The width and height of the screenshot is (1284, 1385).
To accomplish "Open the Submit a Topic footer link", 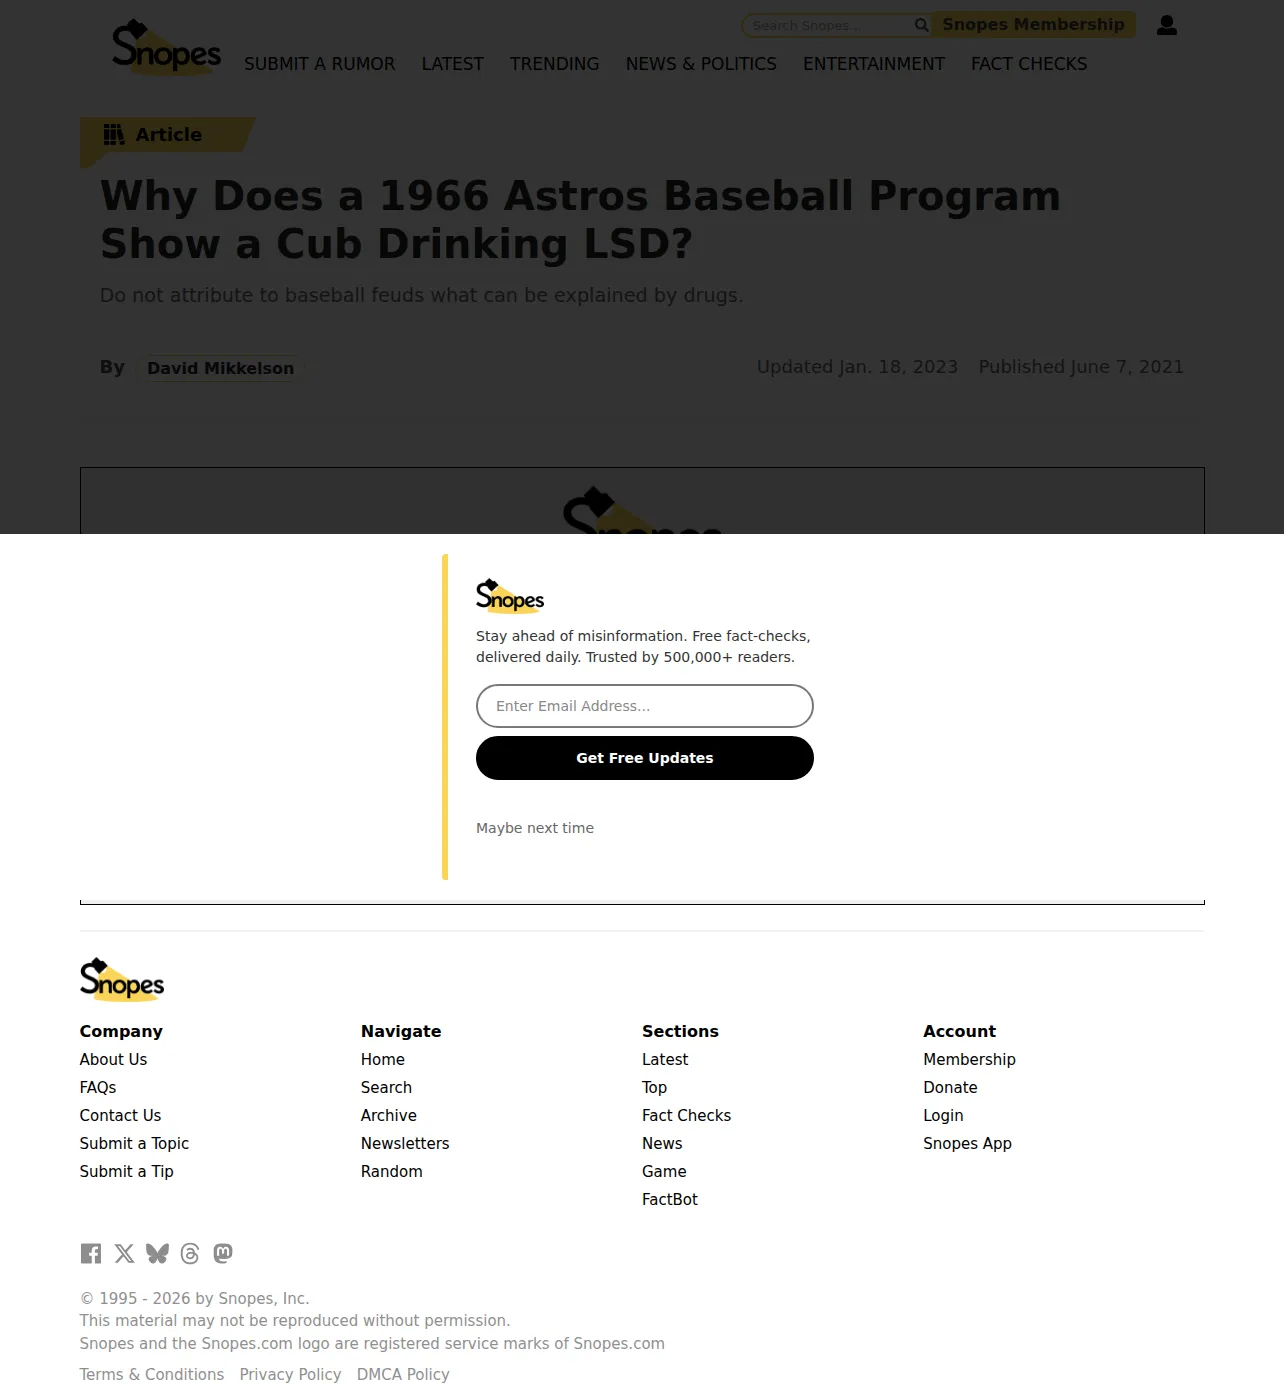I will point(134,1143).
